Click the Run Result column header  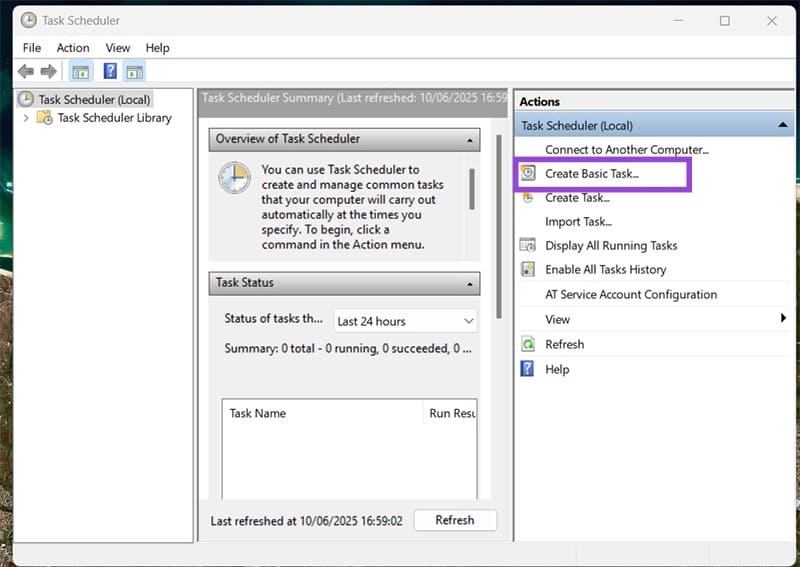click(450, 413)
